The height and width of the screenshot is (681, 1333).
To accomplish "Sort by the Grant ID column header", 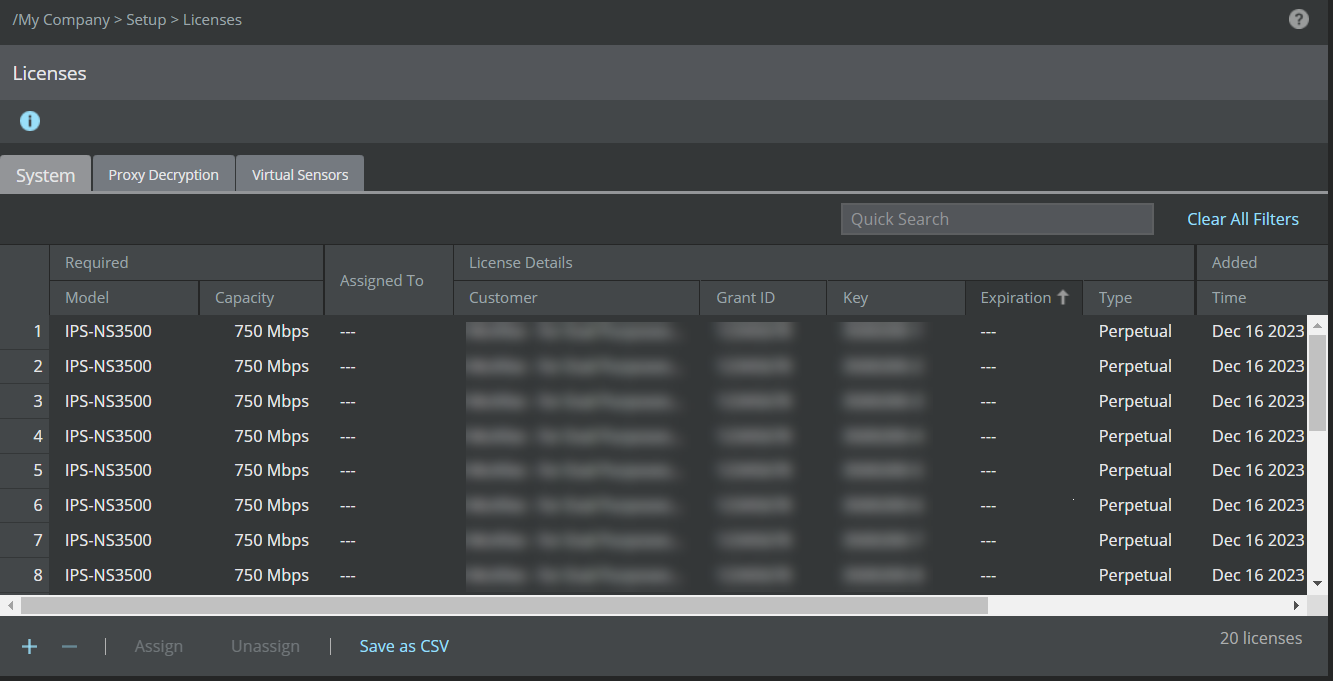I will pos(763,297).
